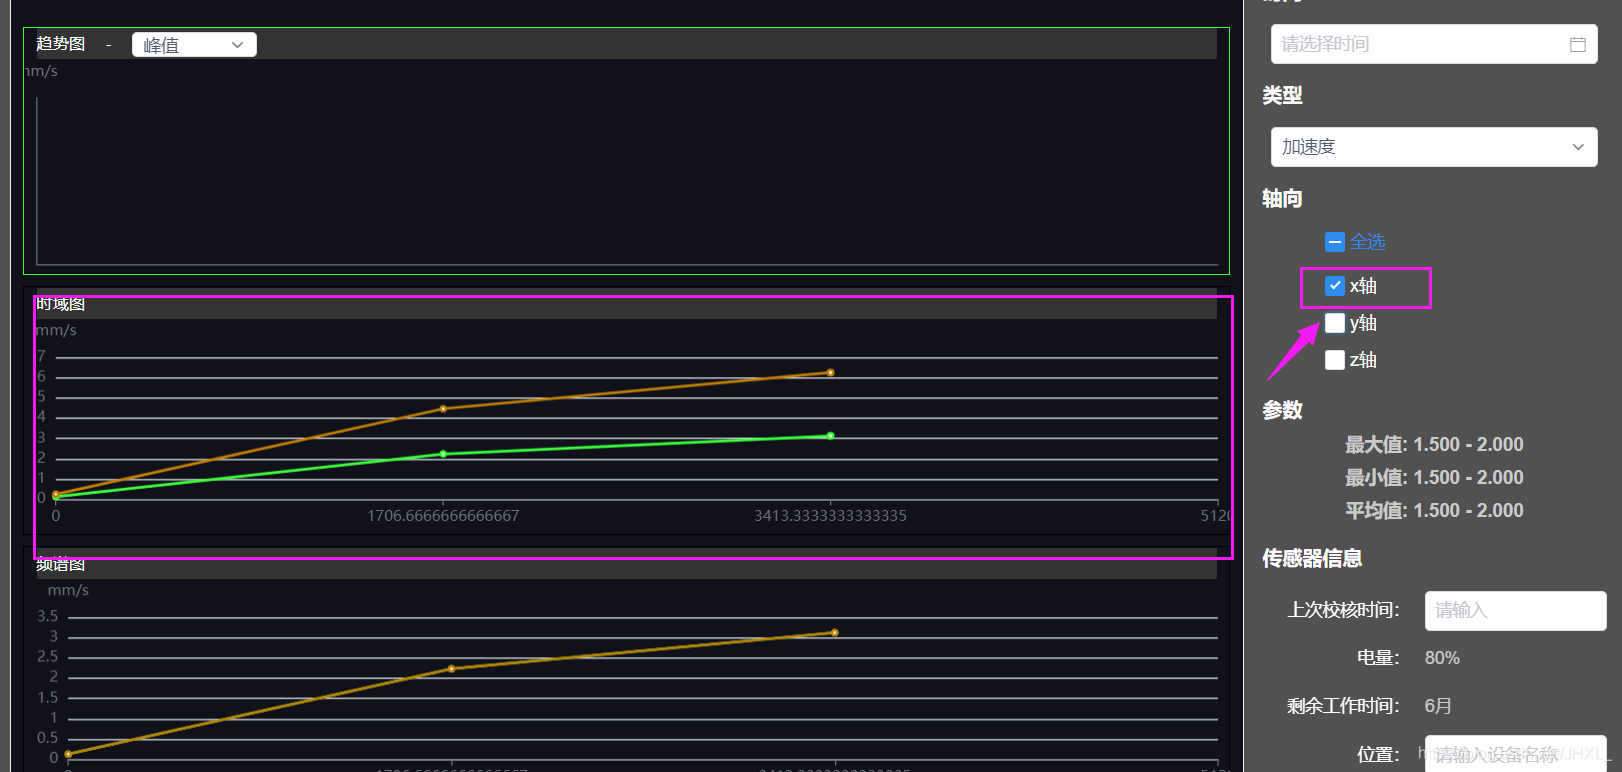Click orange data point at 3413 in 时域图
Viewport: 1622px width, 772px height.
point(830,373)
